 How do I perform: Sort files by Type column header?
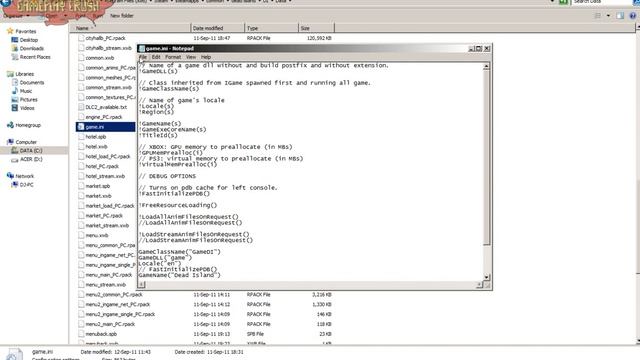coord(271,28)
